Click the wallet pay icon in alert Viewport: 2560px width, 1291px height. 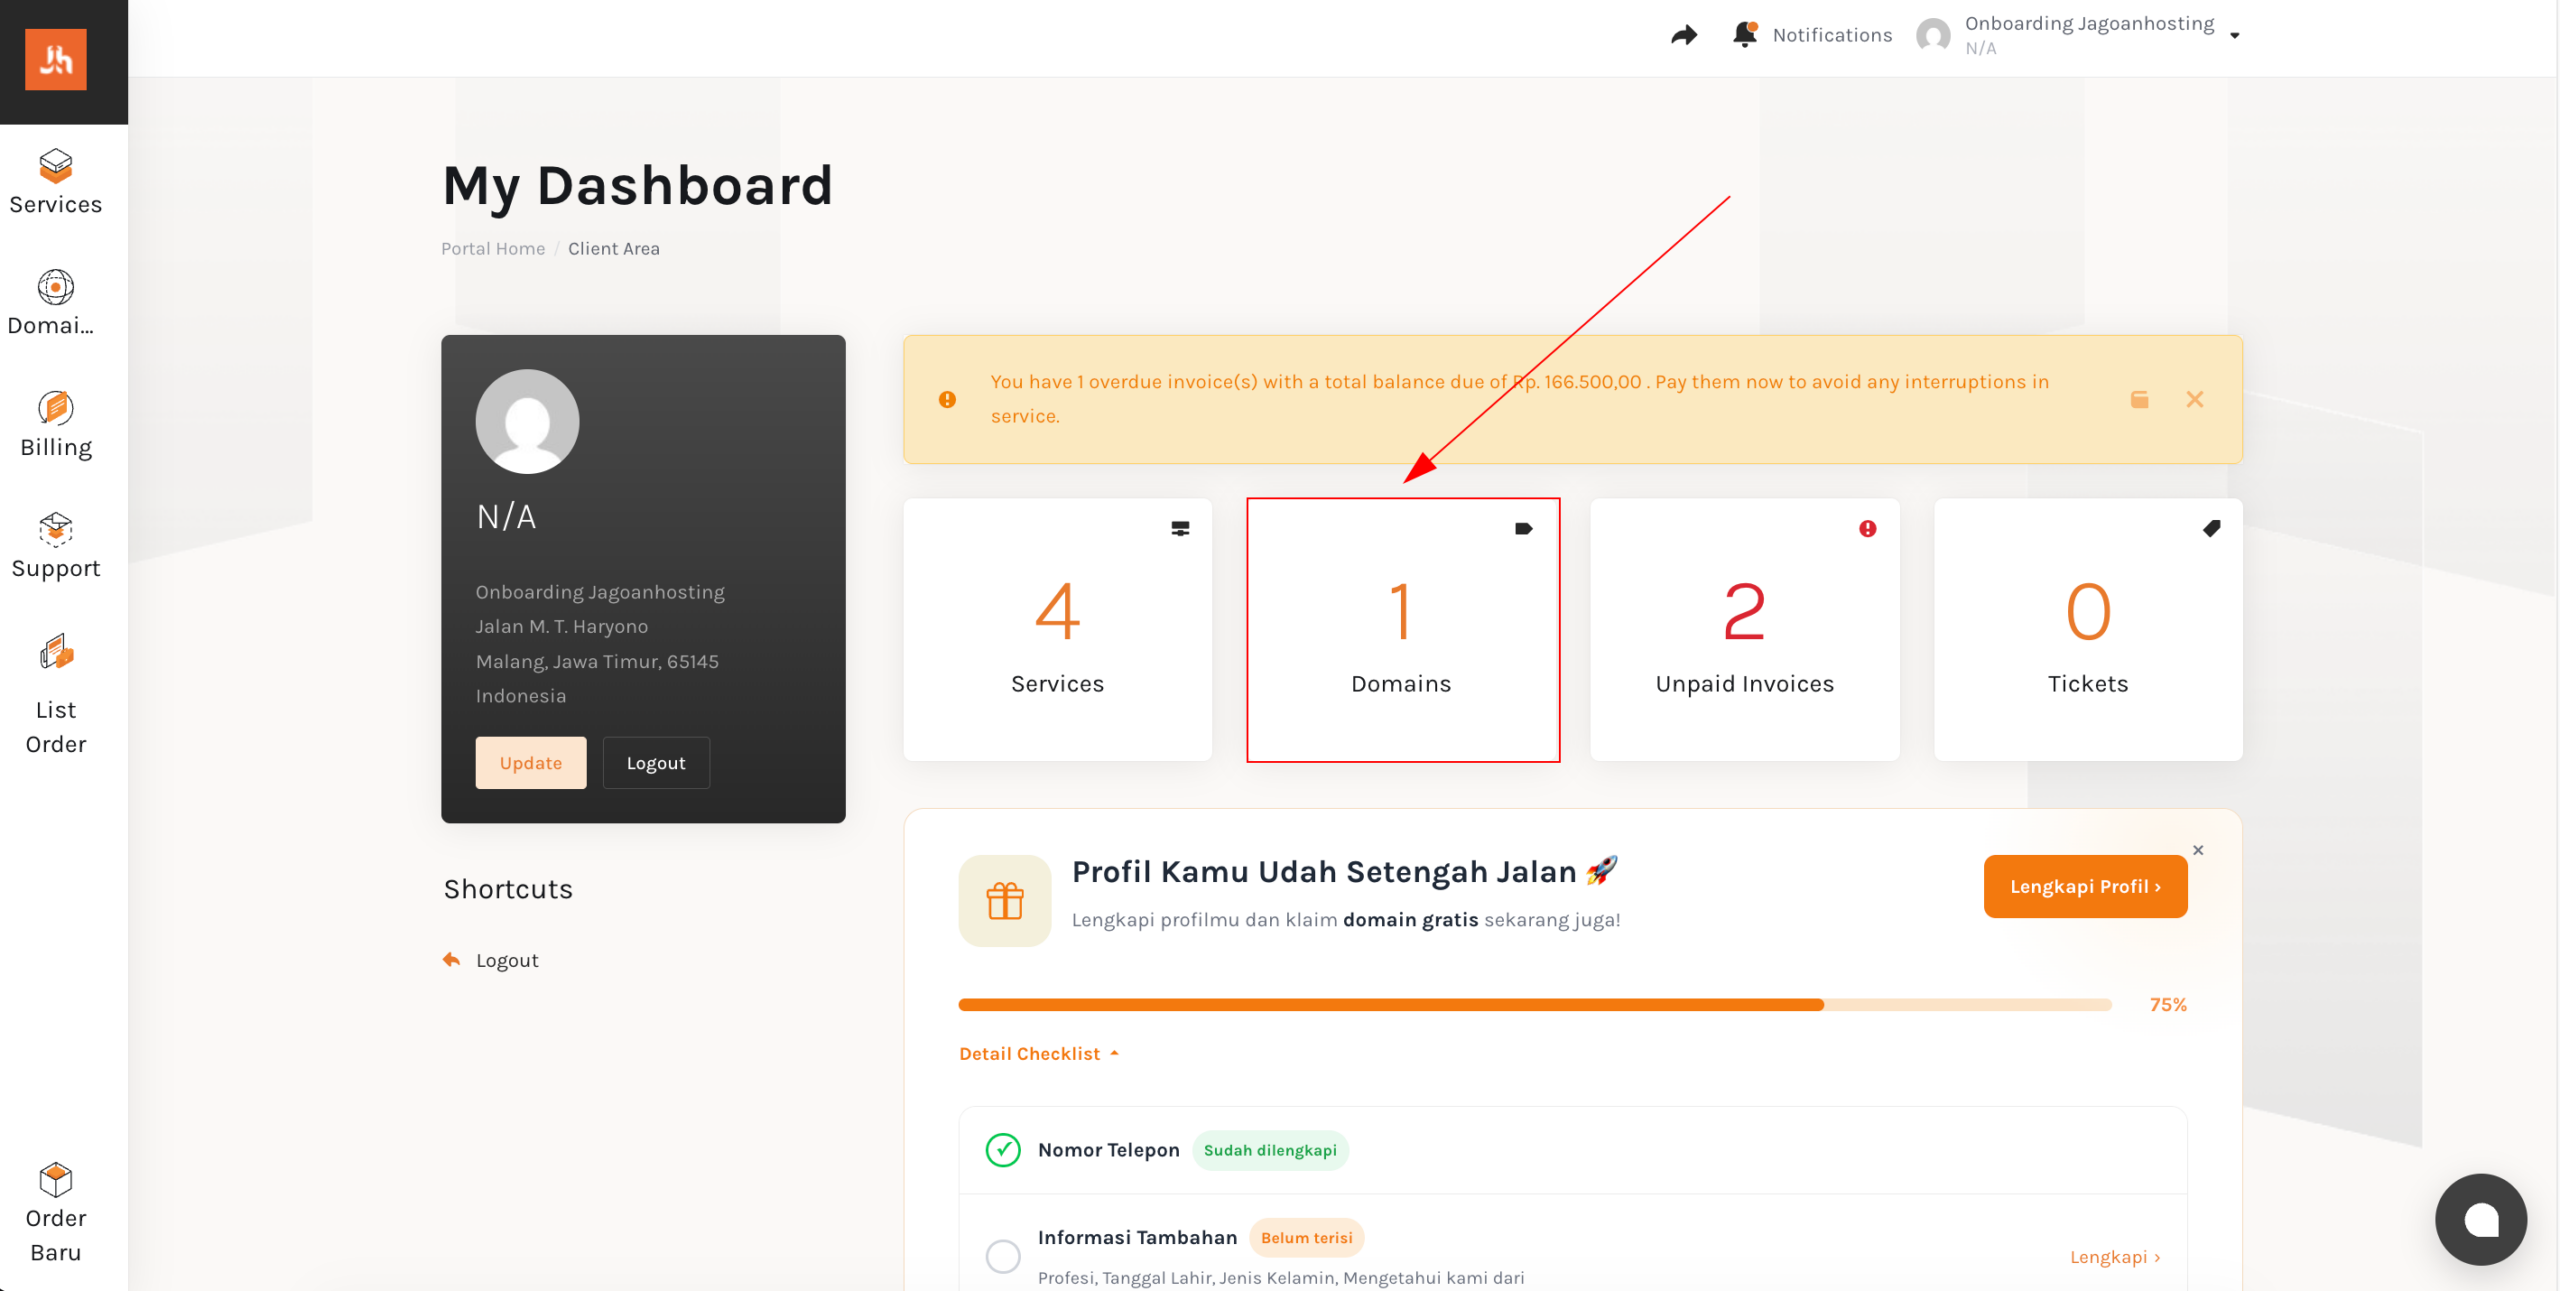[x=2139, y=399]
